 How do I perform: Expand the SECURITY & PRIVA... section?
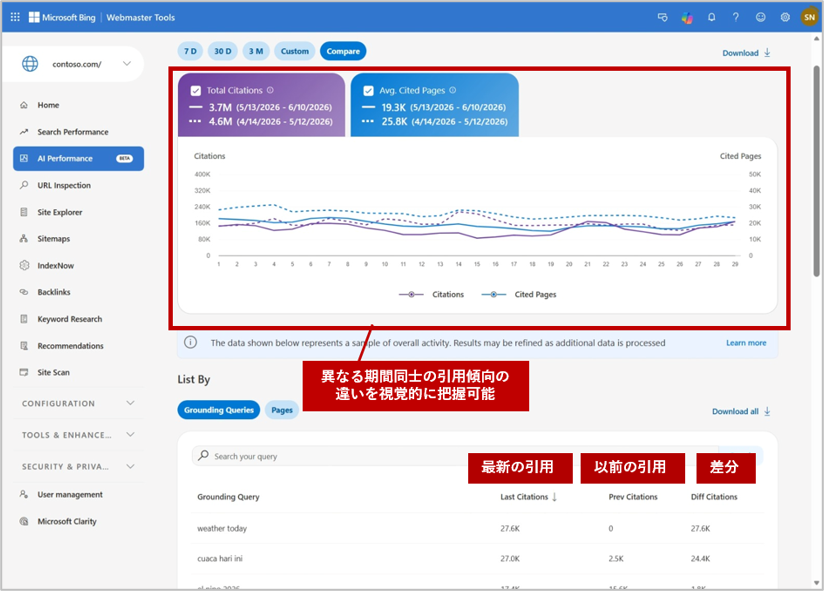coord(78,466)
